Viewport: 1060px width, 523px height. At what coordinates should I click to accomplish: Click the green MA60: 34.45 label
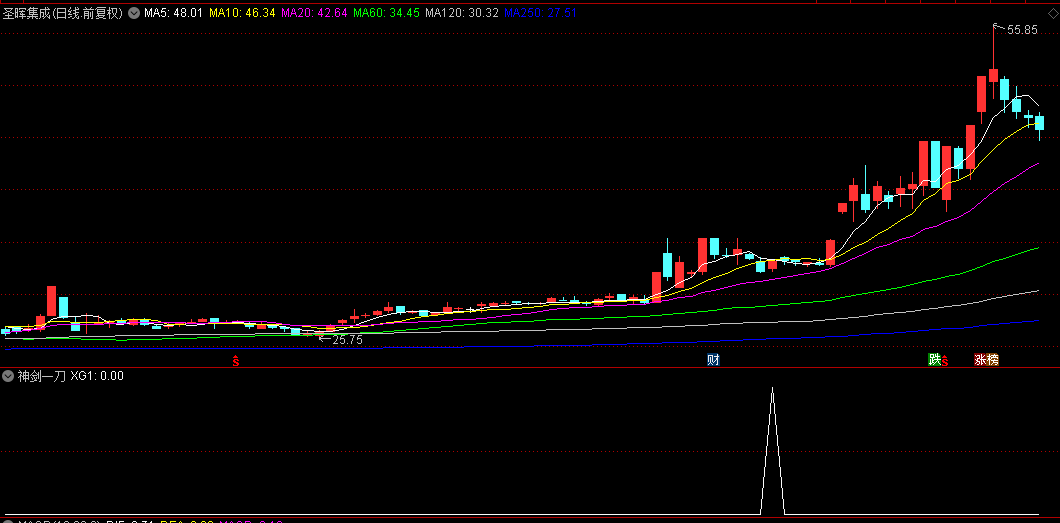pos(387,13)
